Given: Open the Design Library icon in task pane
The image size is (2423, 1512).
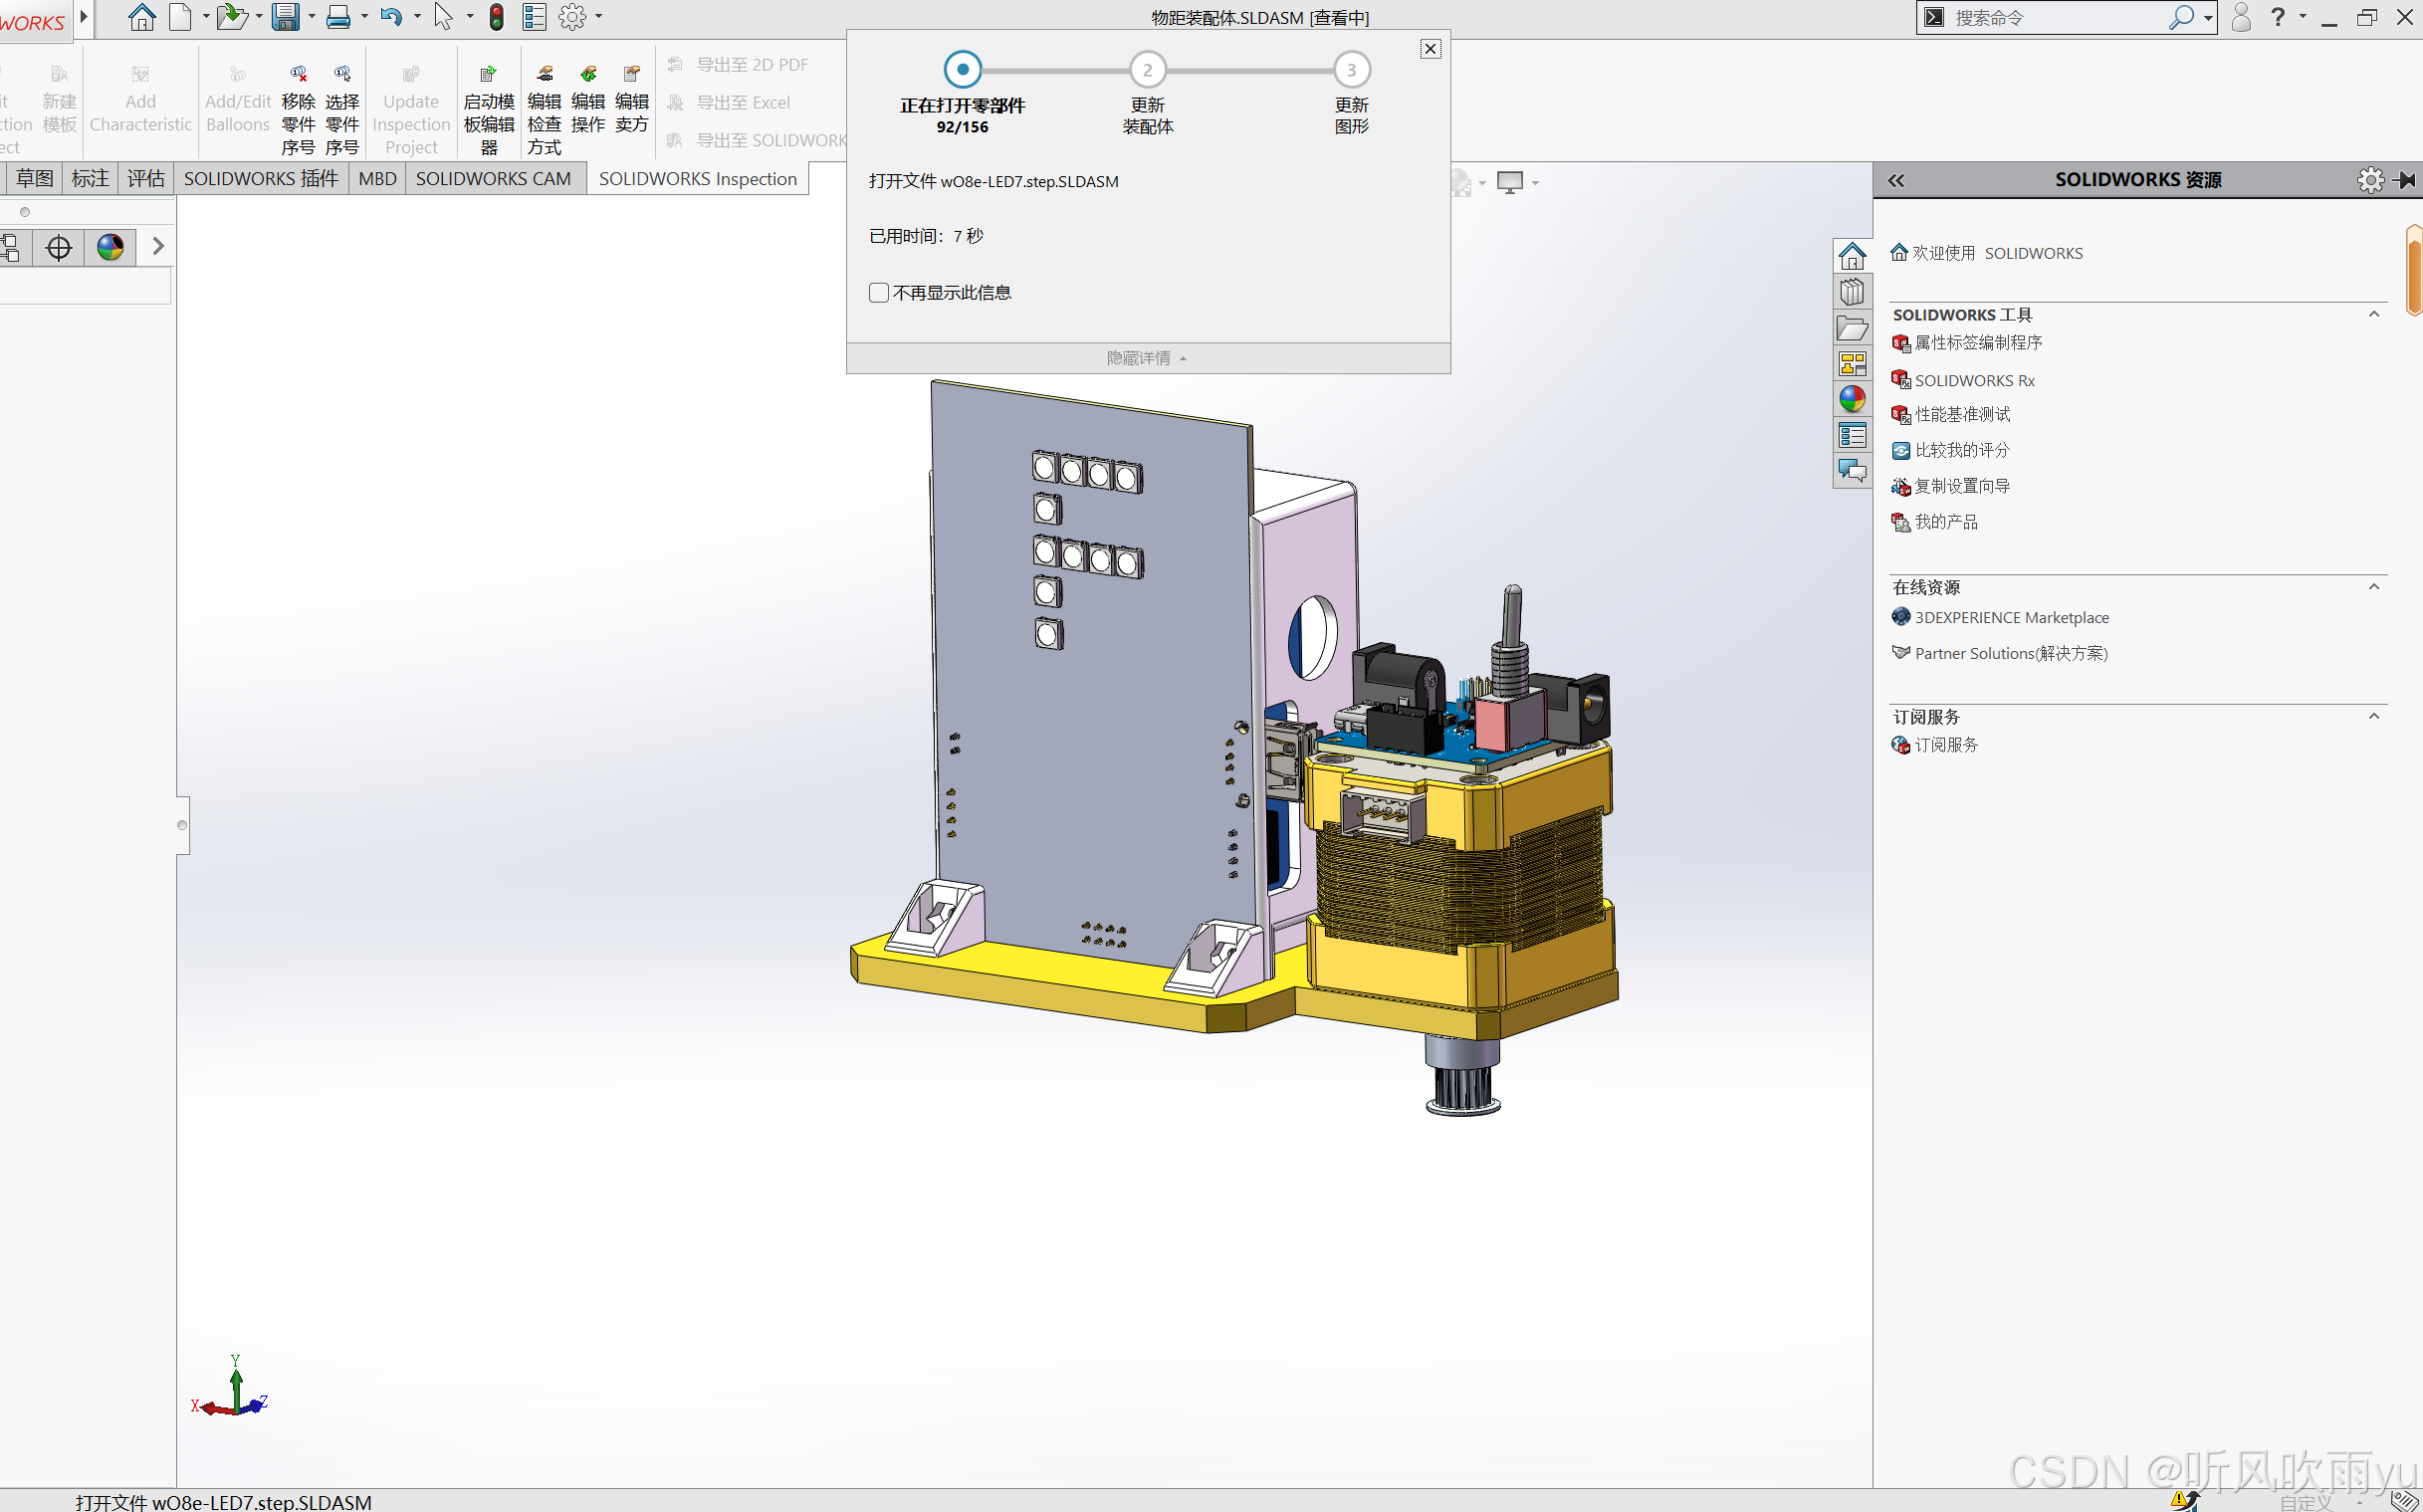Looking at the screenshot, I should point(1851,292).
